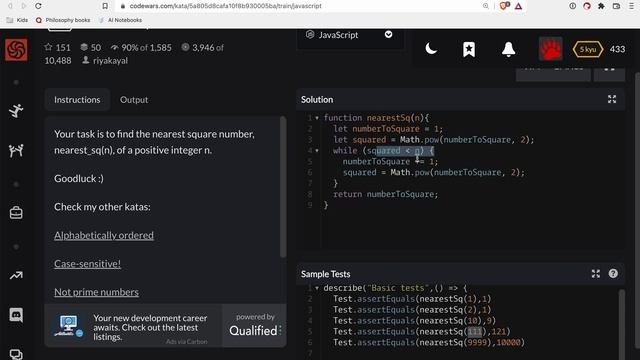The height and width of the screenshot is (360, 640).
Task: Reload the page with browser refresh
Action: click(x=38, y=6)
